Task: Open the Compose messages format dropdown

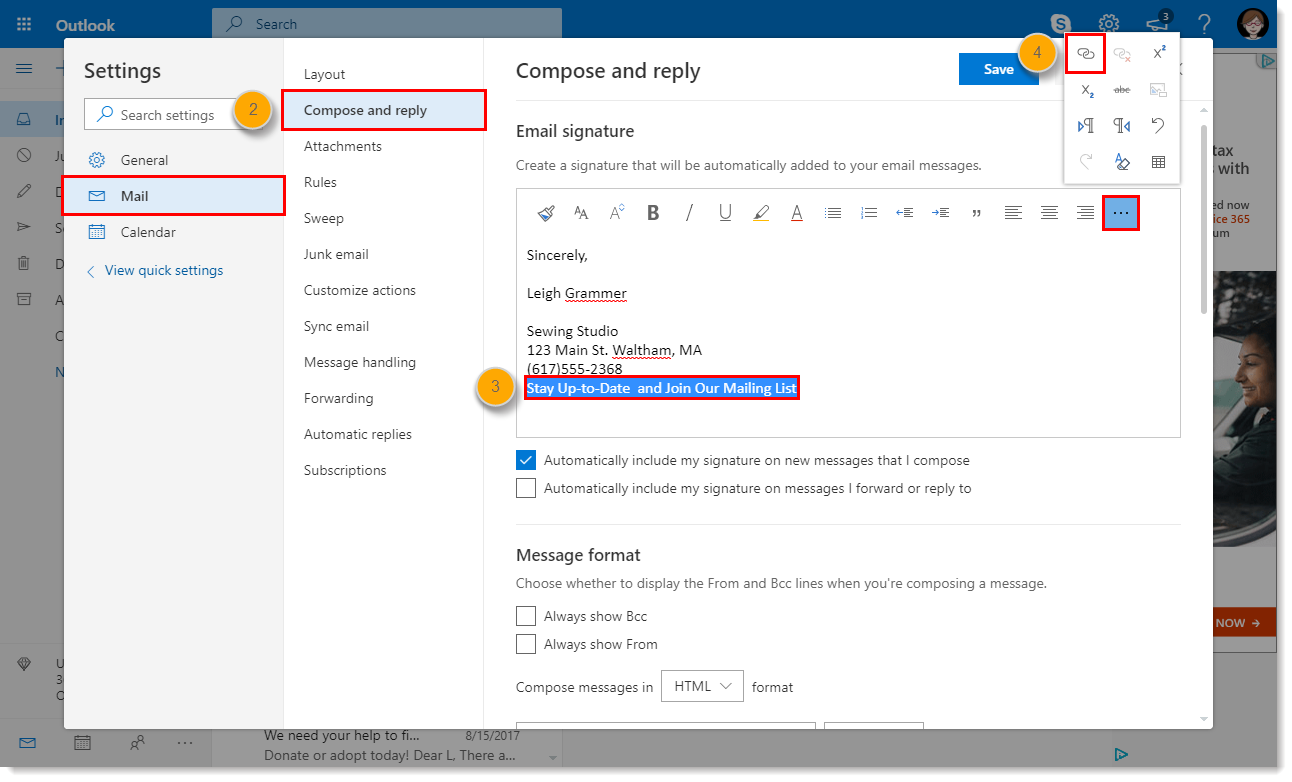Action: click(702, 686)
